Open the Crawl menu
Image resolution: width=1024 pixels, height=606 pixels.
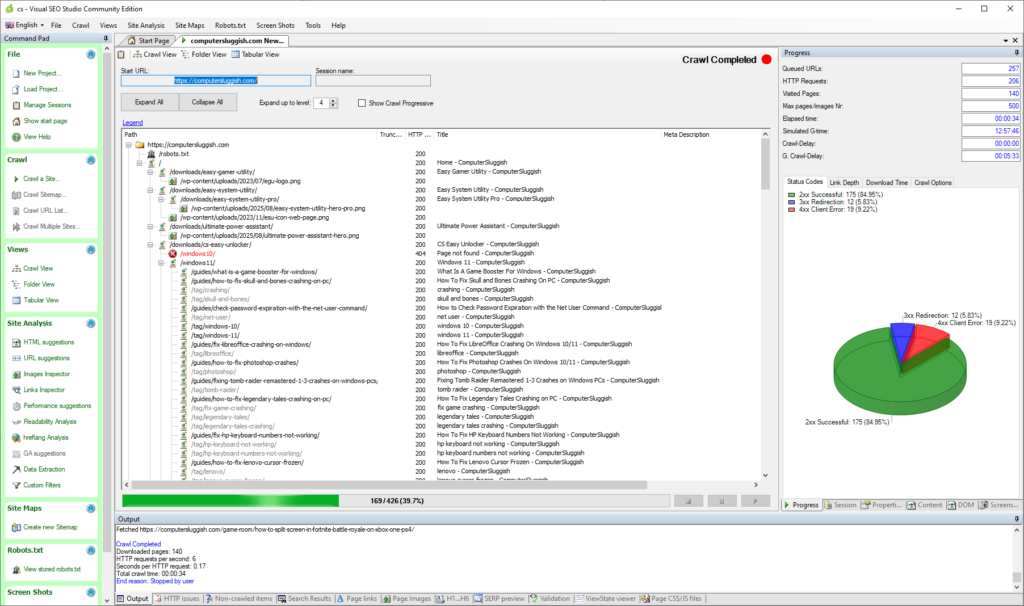(80, 25)
